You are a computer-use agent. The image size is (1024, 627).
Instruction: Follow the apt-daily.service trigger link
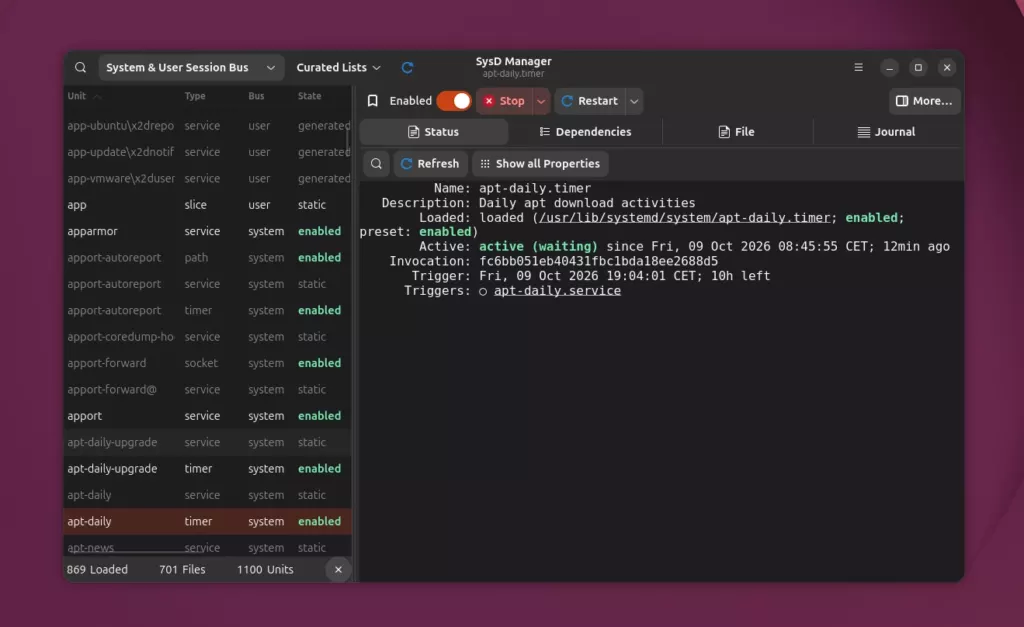point(557,291)
